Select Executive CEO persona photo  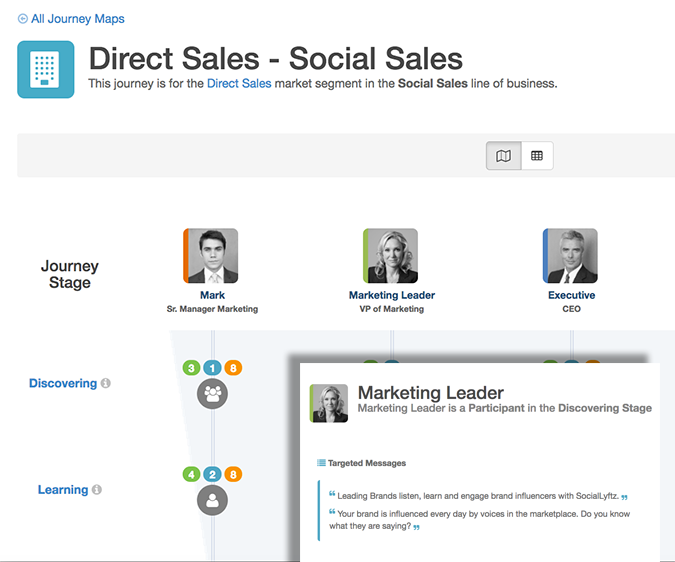point(572,256)
